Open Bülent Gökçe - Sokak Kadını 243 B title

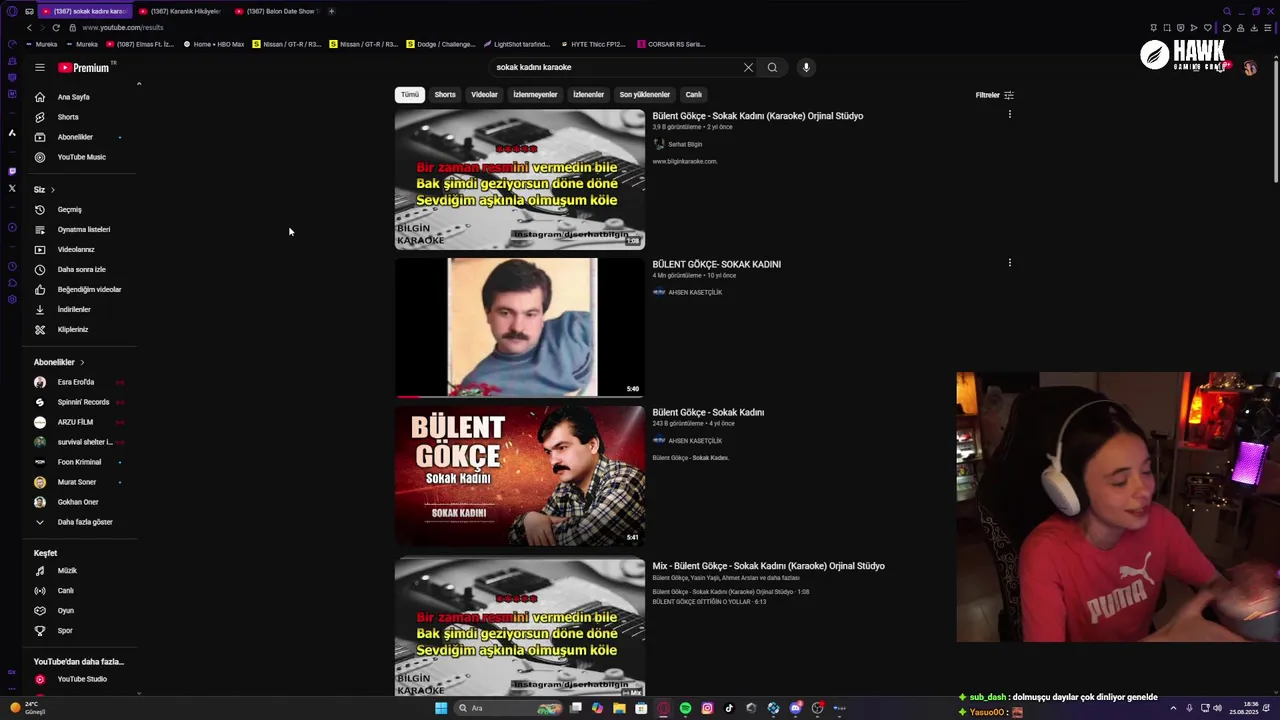tap(708, 412)
